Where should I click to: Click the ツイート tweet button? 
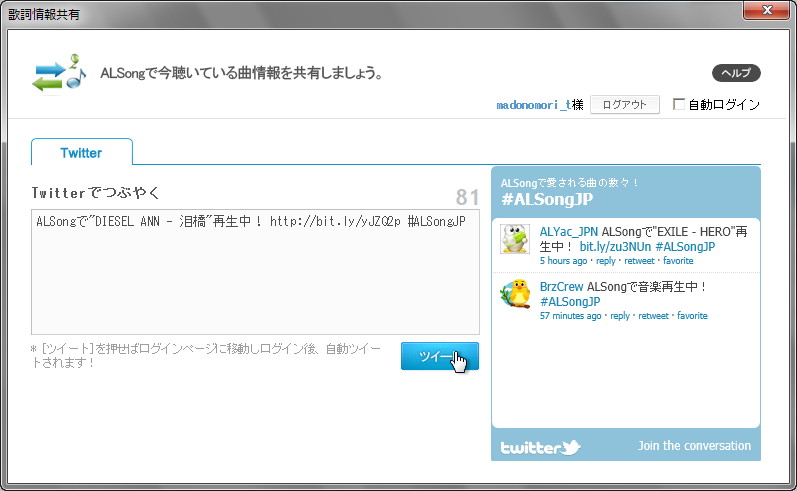440,356
